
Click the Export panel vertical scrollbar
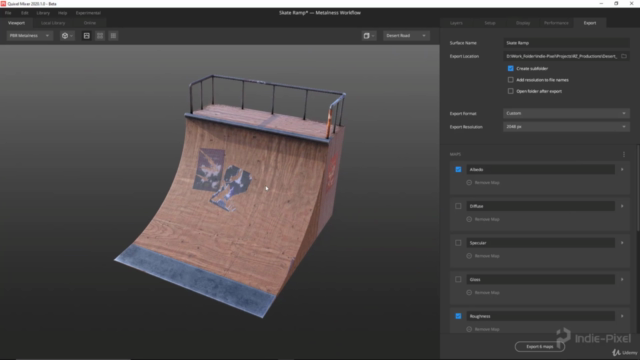tap(638, 188)
